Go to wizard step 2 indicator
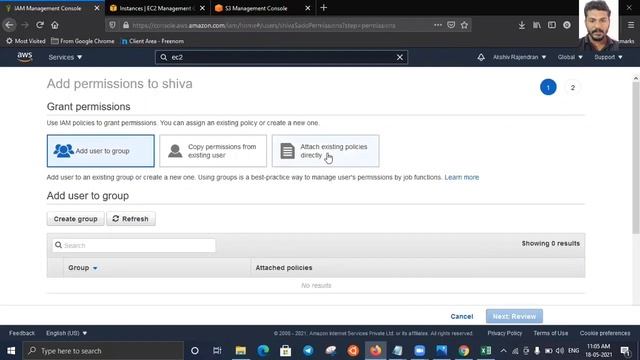This screenshot has height=360, width=640. point(572,87)
